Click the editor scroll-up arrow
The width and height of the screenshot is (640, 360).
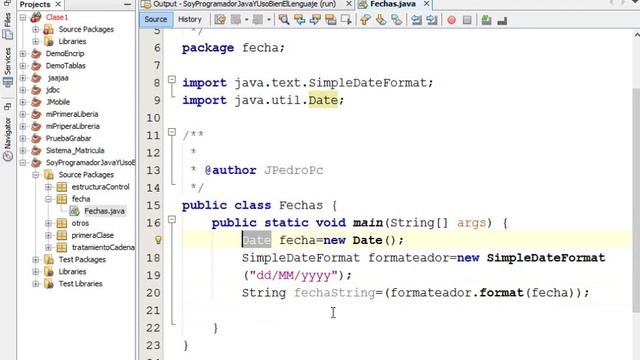click(636, 35)
